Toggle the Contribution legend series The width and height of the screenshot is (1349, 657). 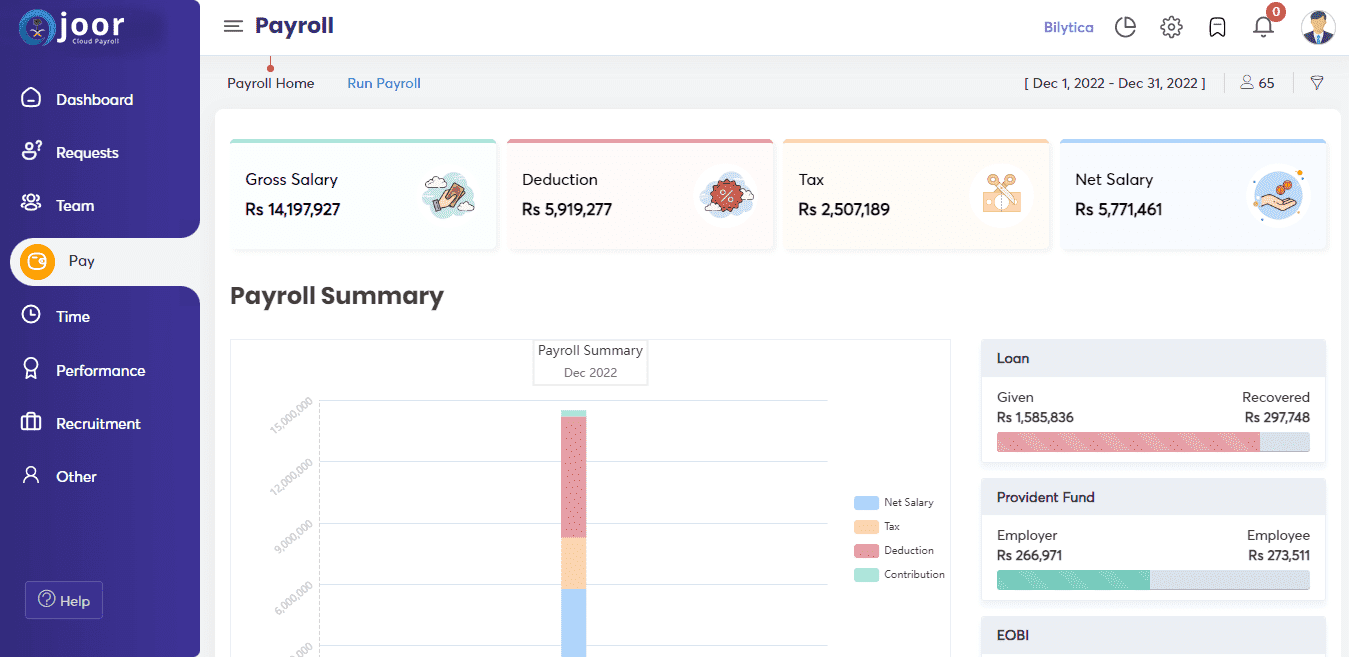click(x=900, y=574)
